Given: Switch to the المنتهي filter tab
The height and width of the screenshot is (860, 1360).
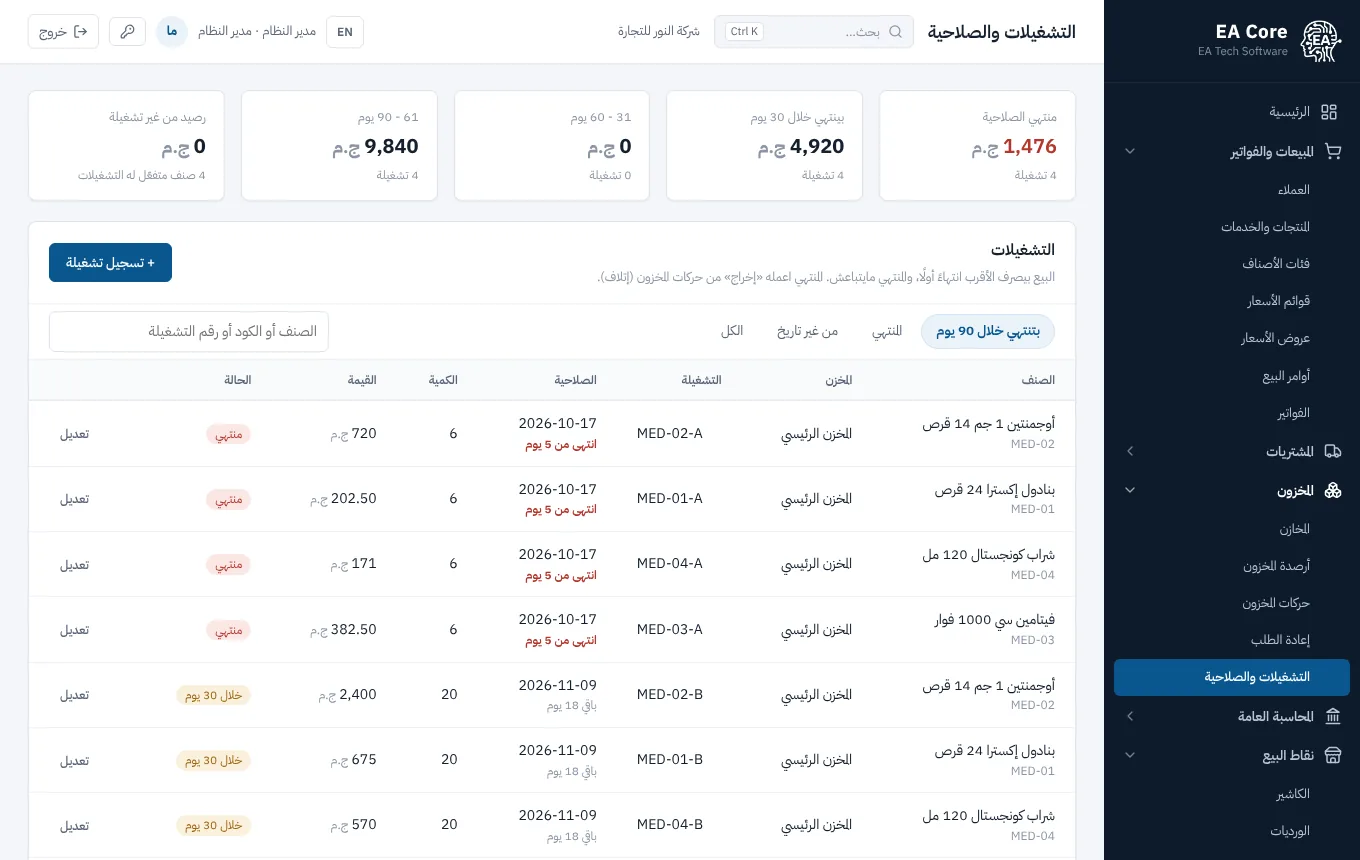Looking at the screenshot, I should (887, 331).
